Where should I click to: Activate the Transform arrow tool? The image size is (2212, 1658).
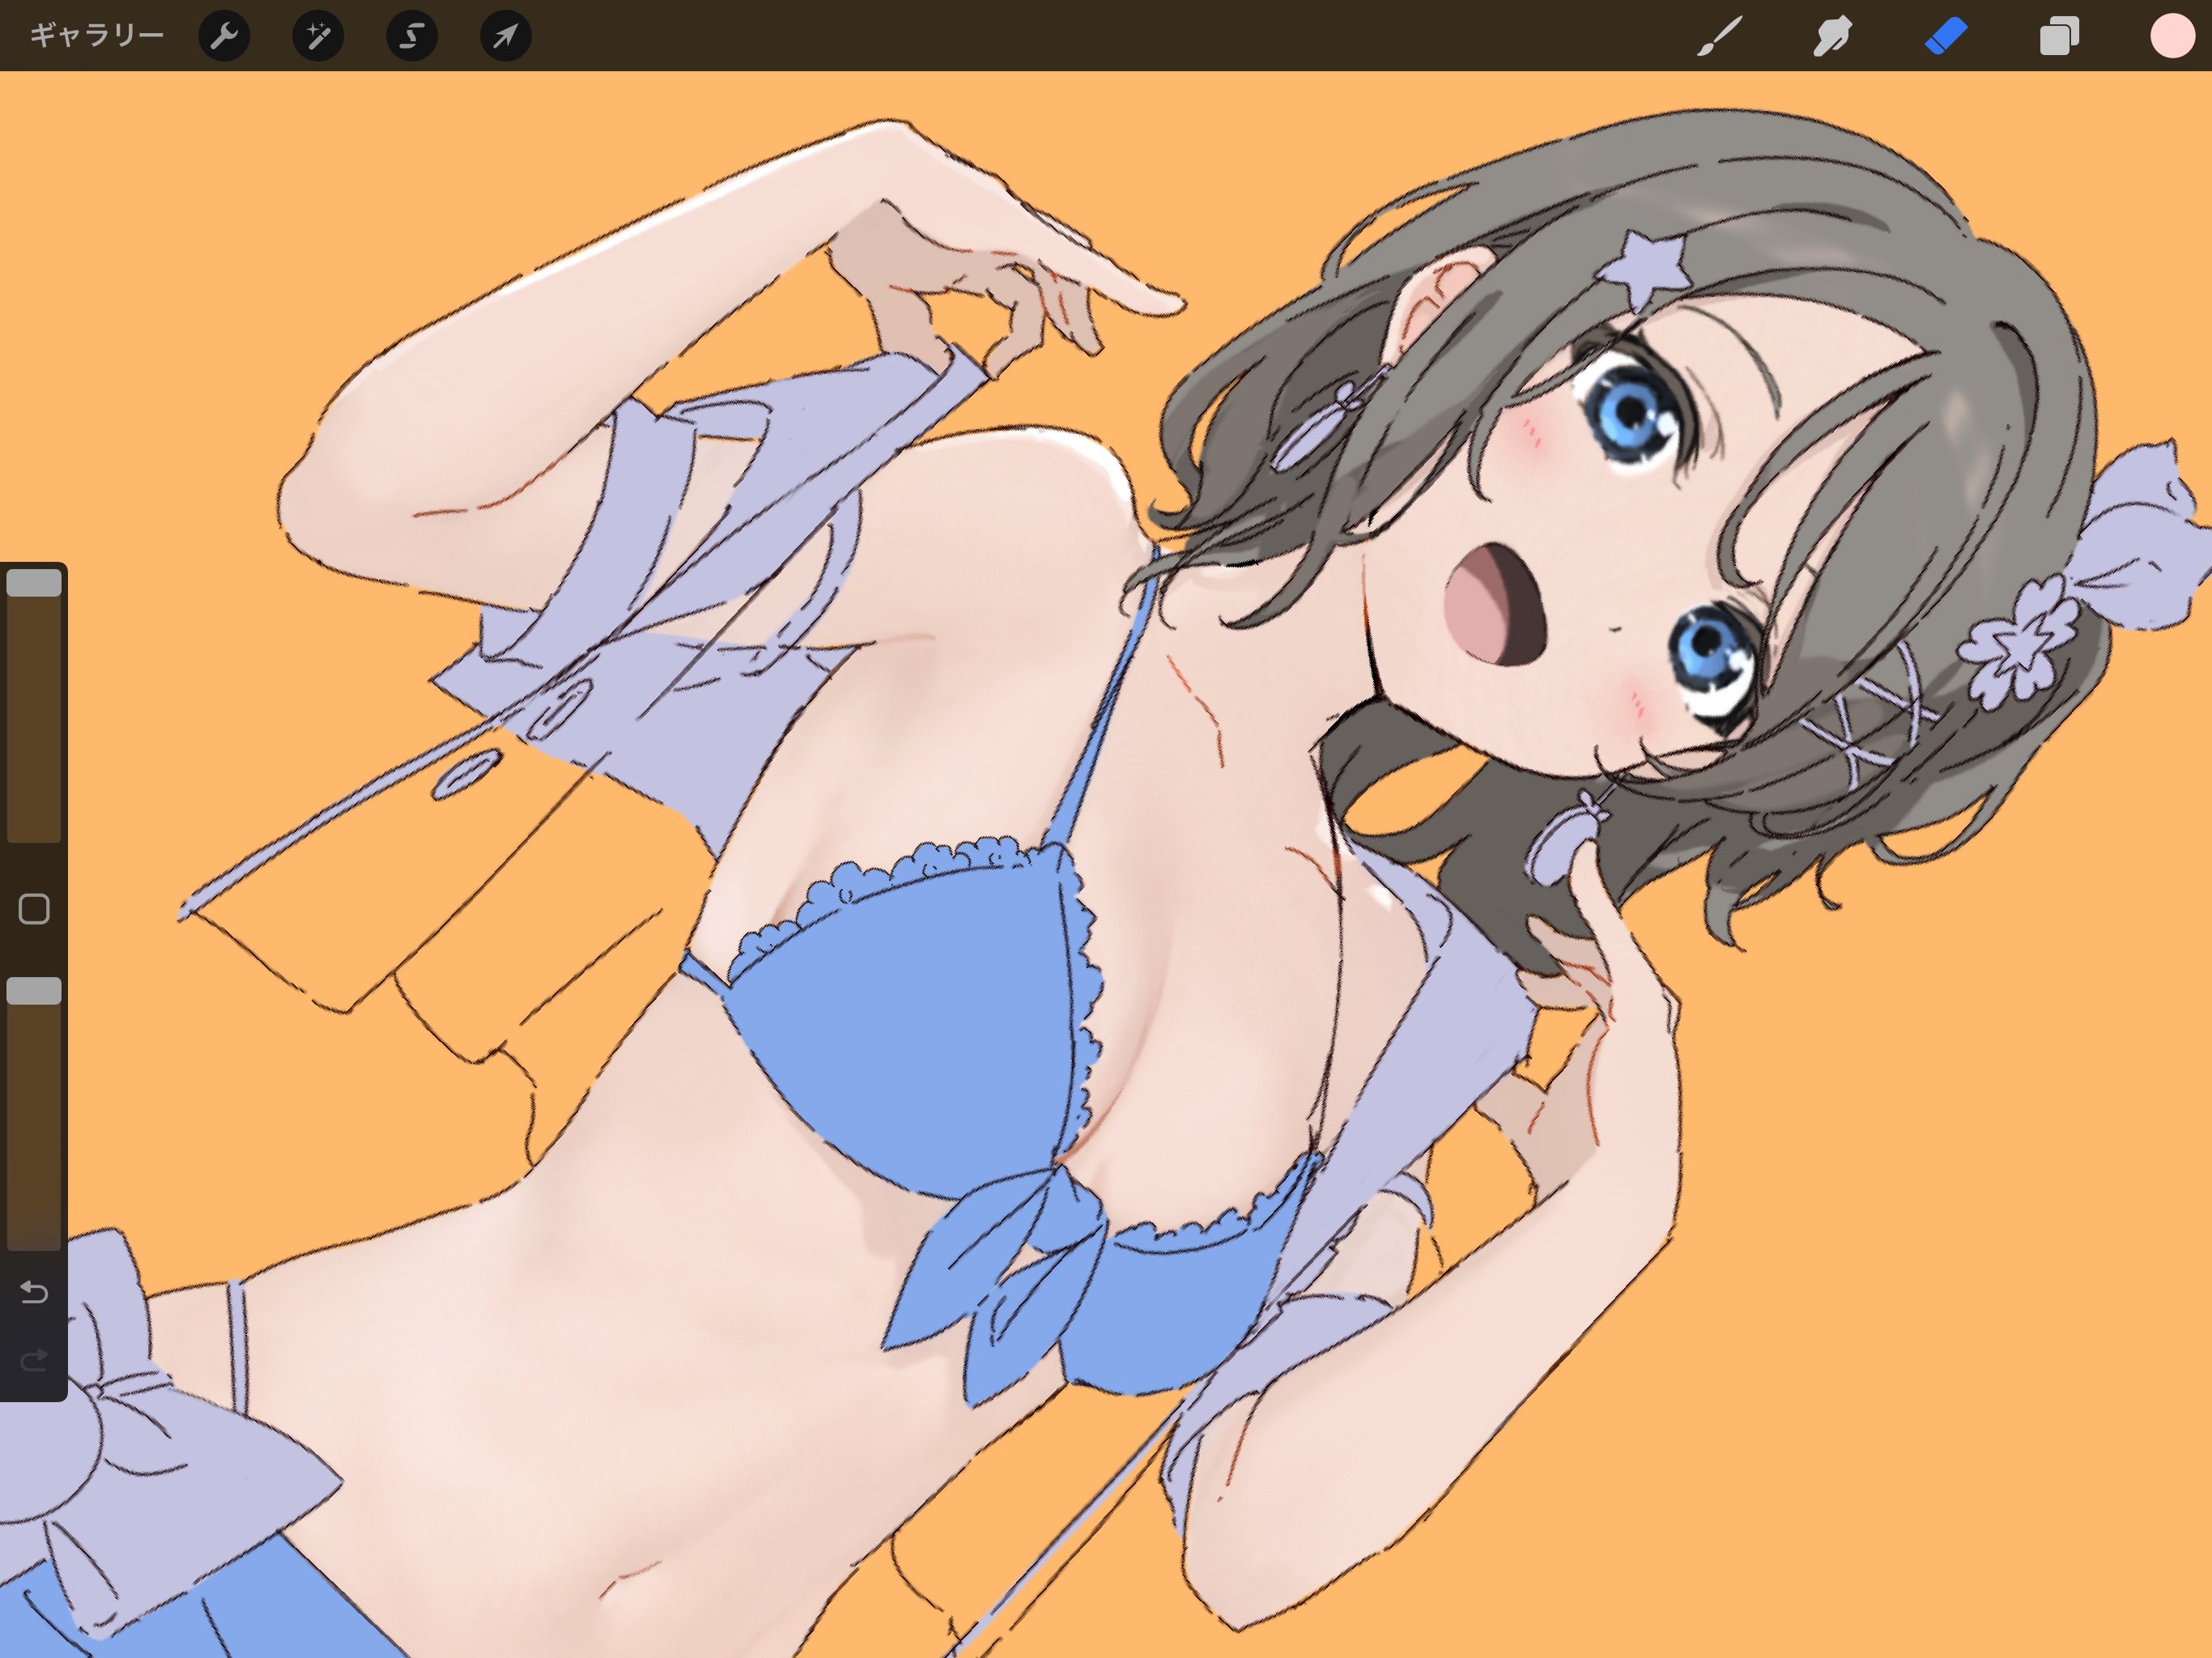[x=505, y=37]
